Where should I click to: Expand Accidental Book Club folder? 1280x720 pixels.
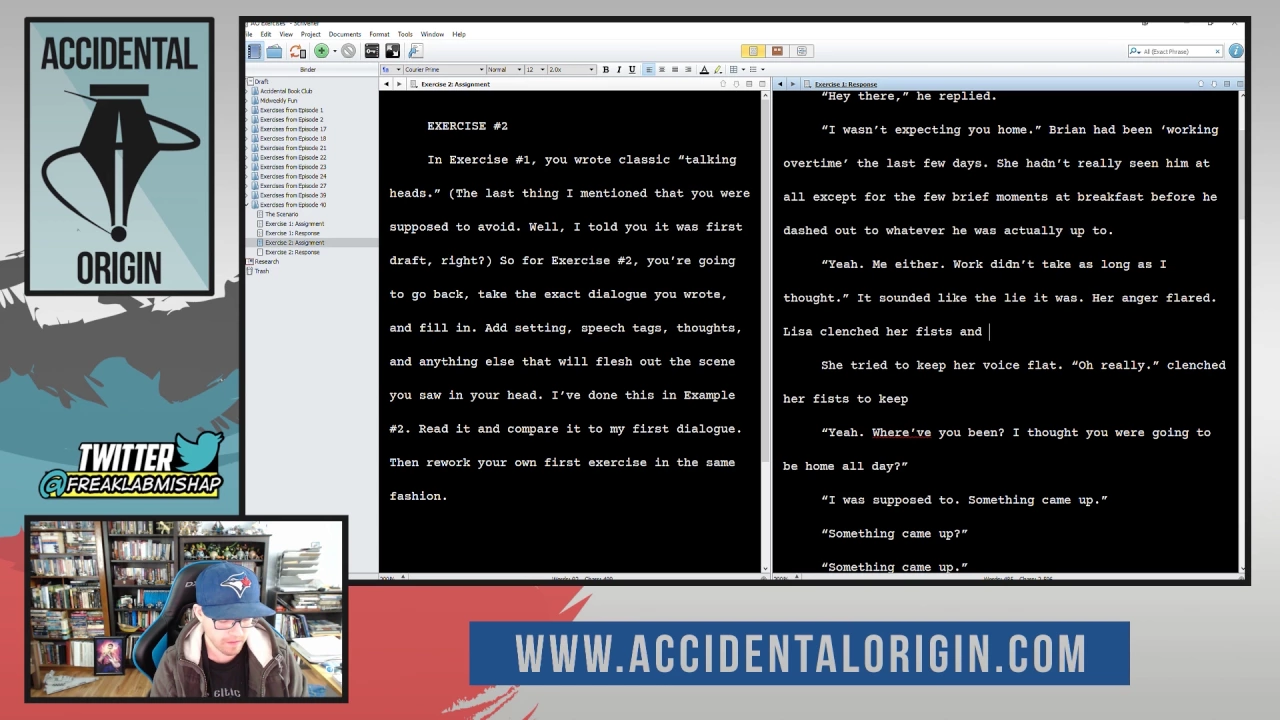(249, 91)
